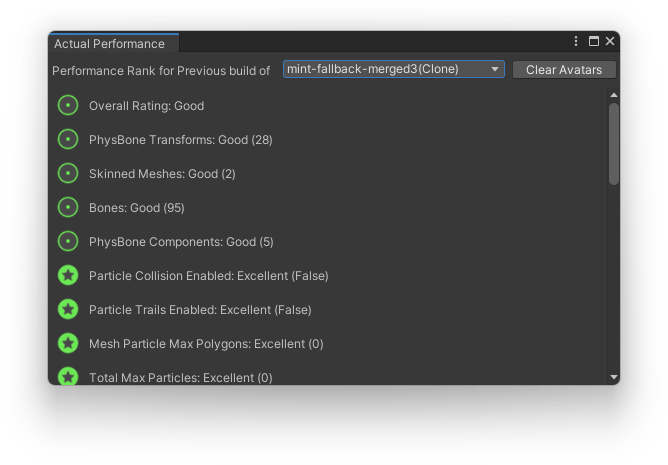This screenshot has height=465, width=668.
Task: Click the vertical scrollbar thumb
Action: [614, 143]
